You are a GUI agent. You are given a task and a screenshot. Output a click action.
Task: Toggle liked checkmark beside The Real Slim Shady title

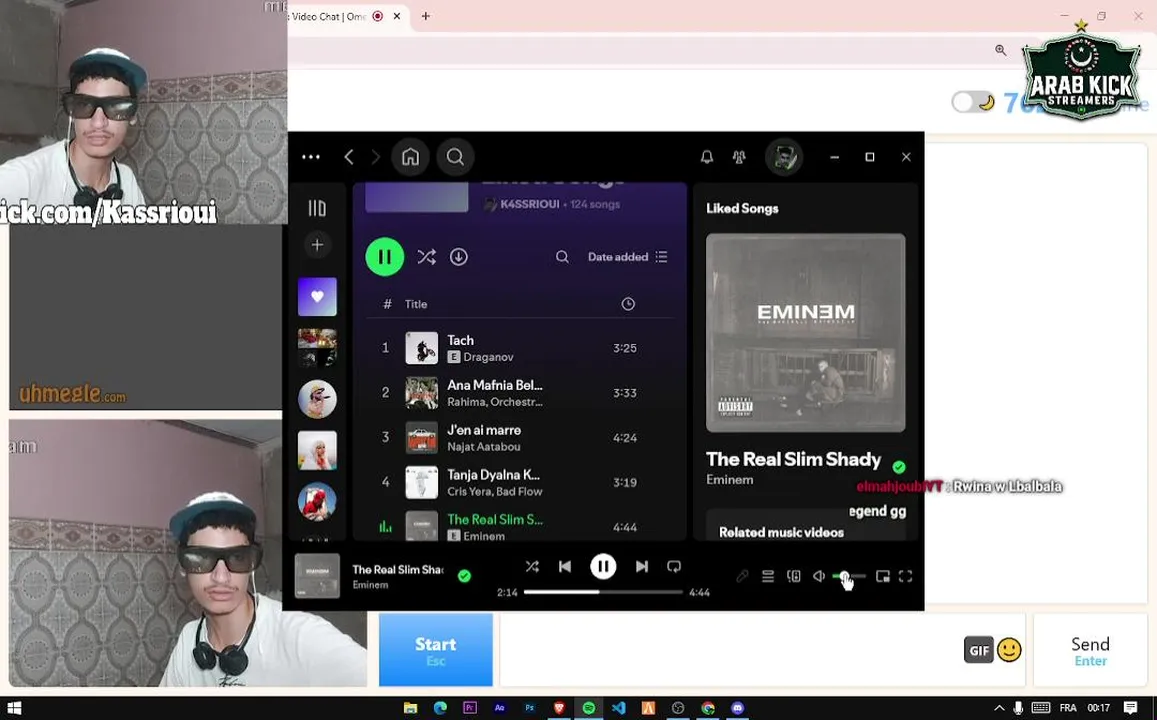pos(899,467)
